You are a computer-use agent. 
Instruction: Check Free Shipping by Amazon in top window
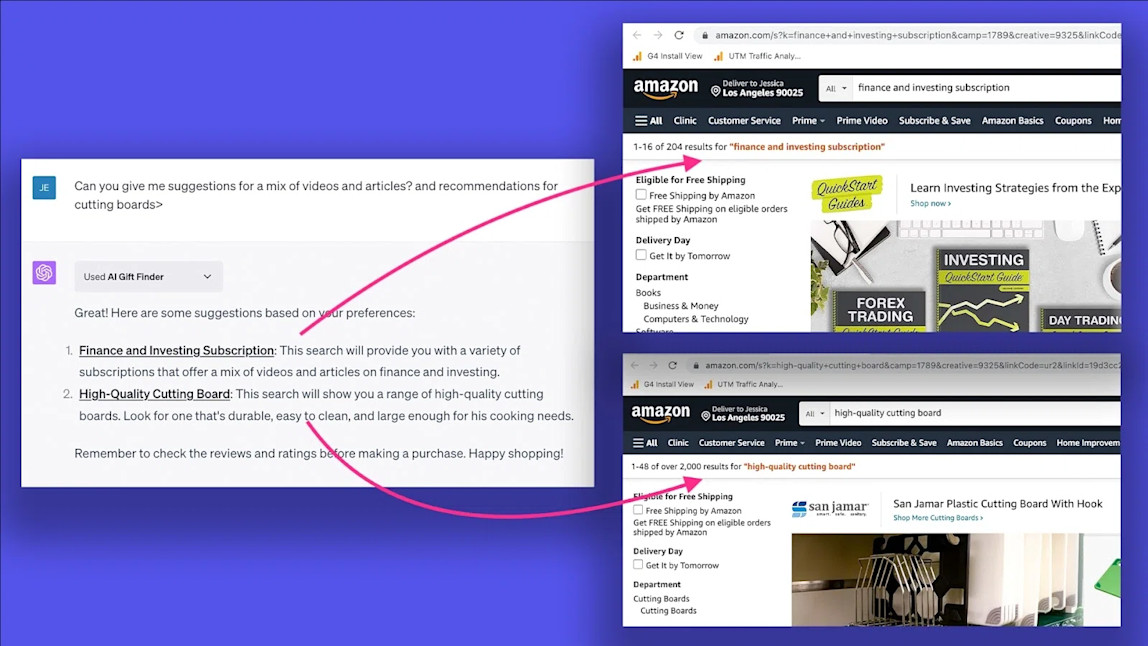click(x=641, y=195)
